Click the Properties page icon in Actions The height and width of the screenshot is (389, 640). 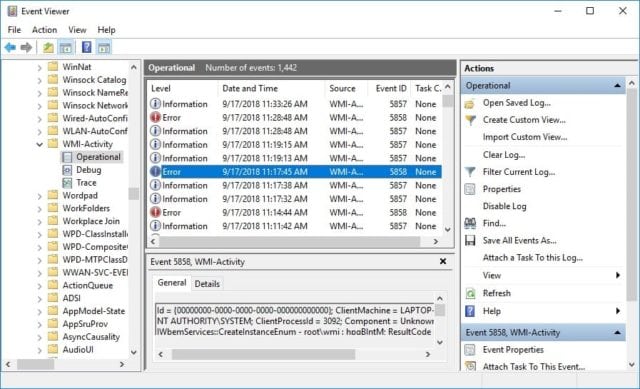(470, 189)
